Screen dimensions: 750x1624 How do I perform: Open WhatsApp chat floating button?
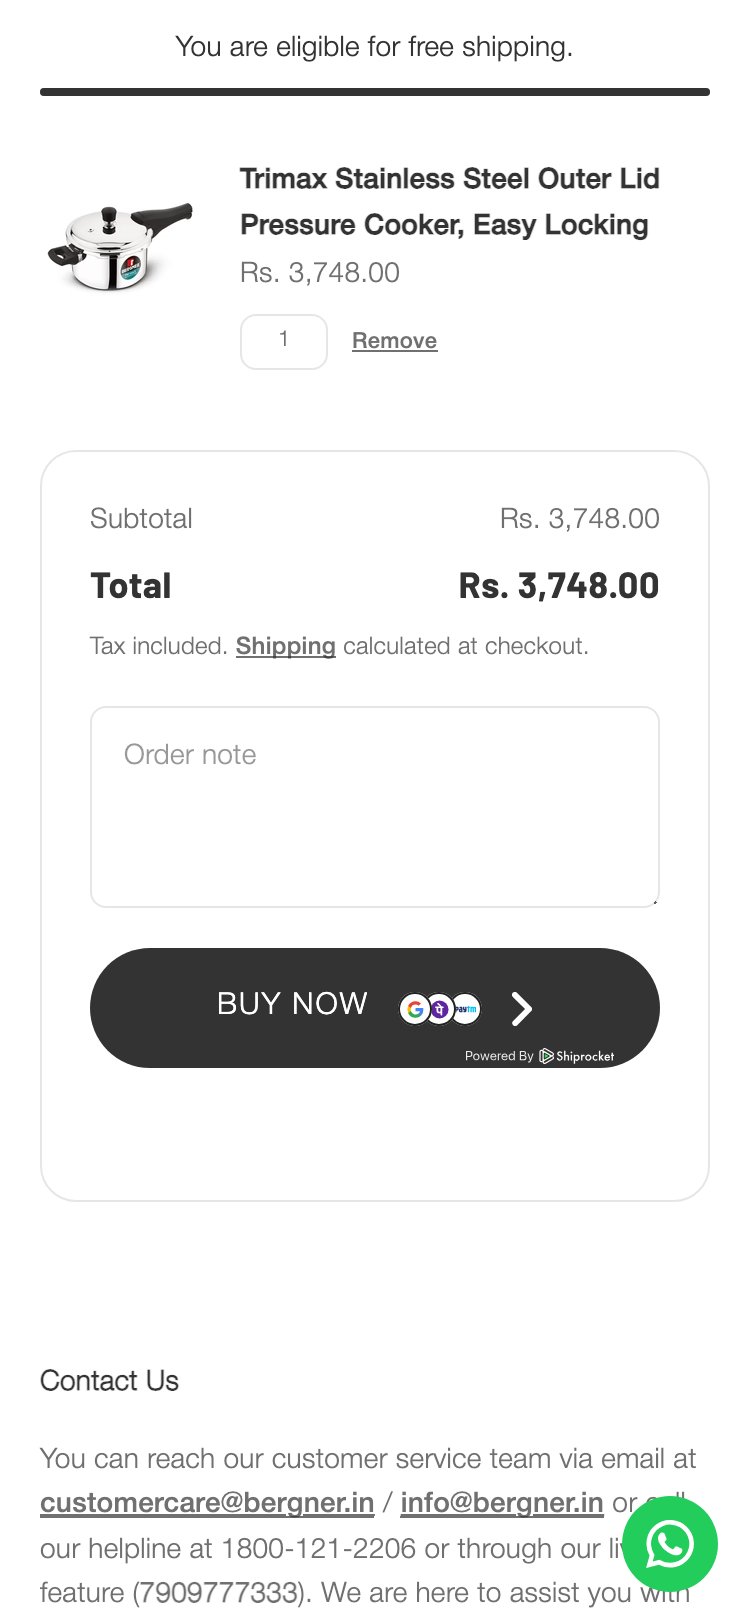[669, 1544]
